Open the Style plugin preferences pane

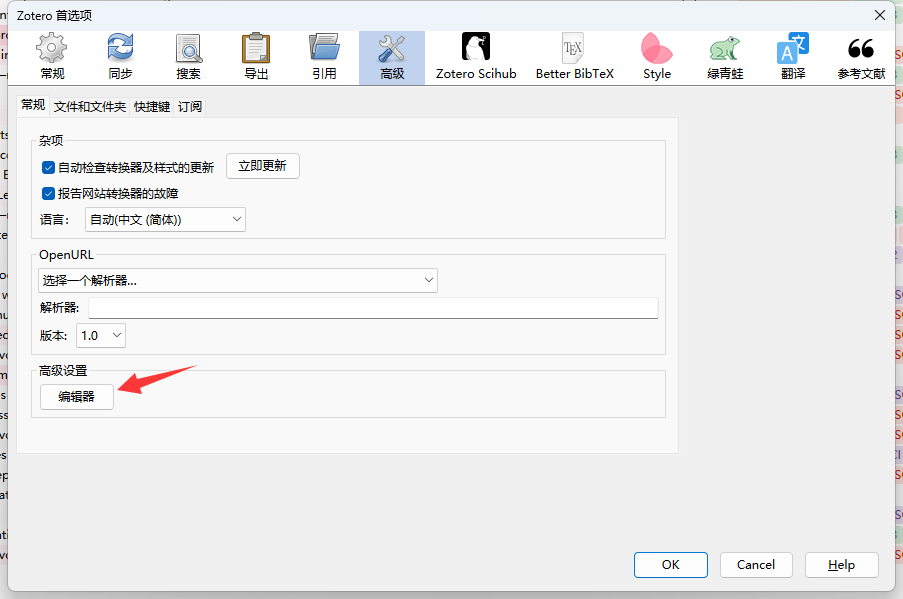[657, 58]
